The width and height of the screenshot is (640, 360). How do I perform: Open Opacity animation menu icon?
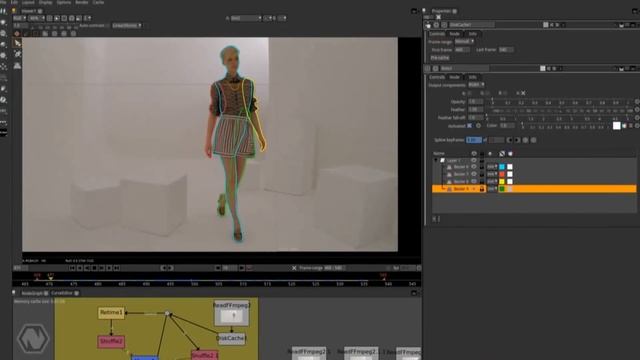point(637,102)
